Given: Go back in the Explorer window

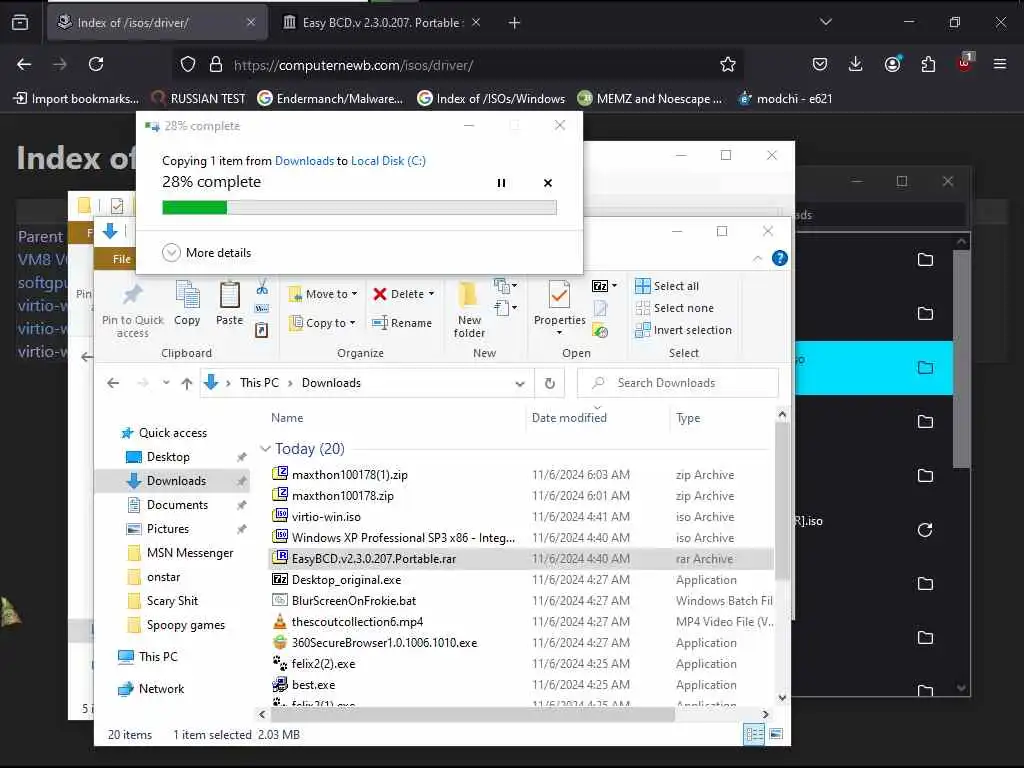Looking at the screenshot, I should click(113, 383).
